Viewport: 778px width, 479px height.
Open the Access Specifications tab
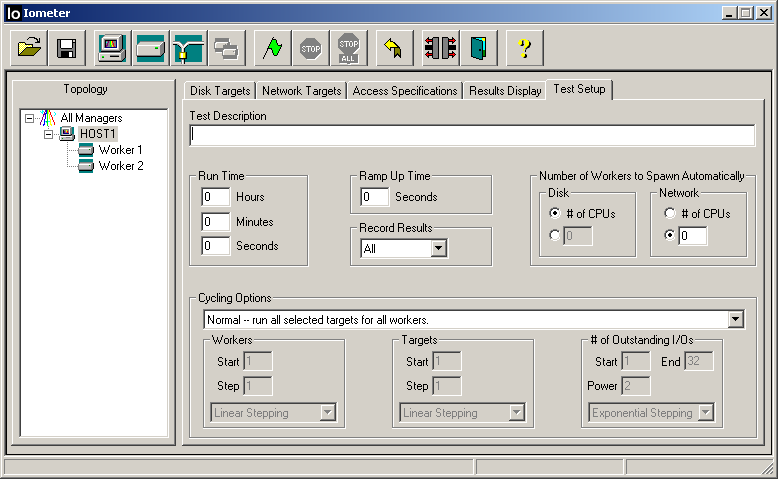(x=405, y=91)
